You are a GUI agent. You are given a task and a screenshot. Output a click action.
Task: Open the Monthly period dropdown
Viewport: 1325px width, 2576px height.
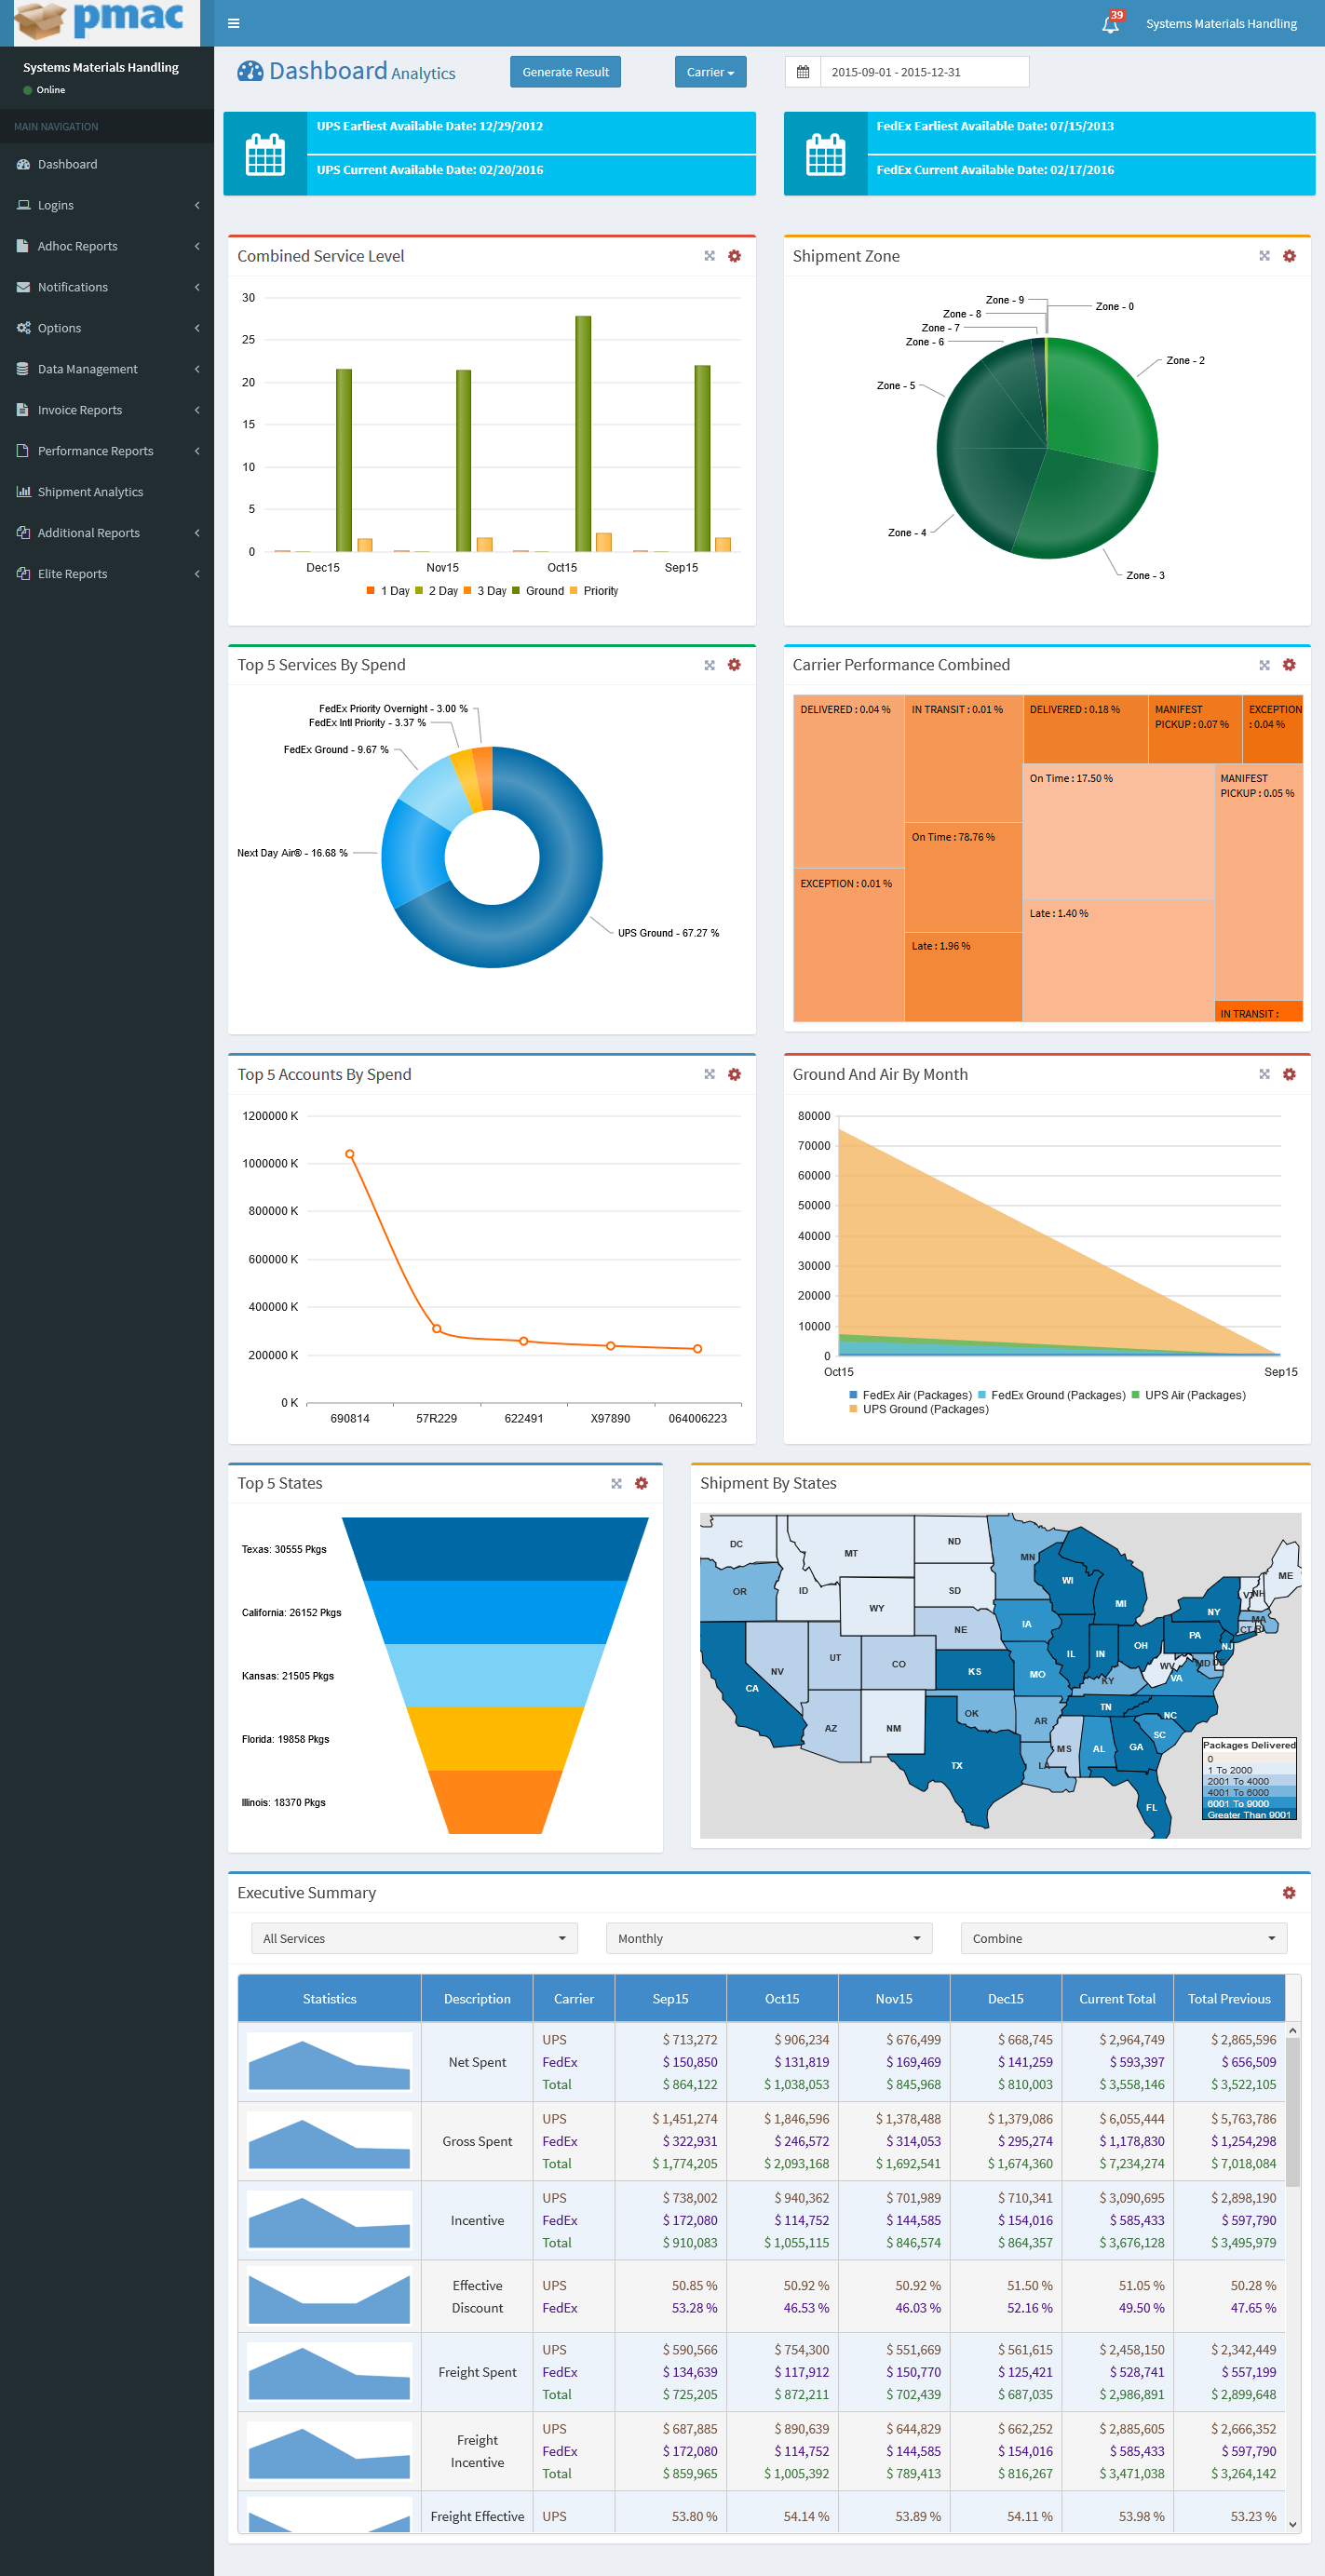(x=768, y=1938)
